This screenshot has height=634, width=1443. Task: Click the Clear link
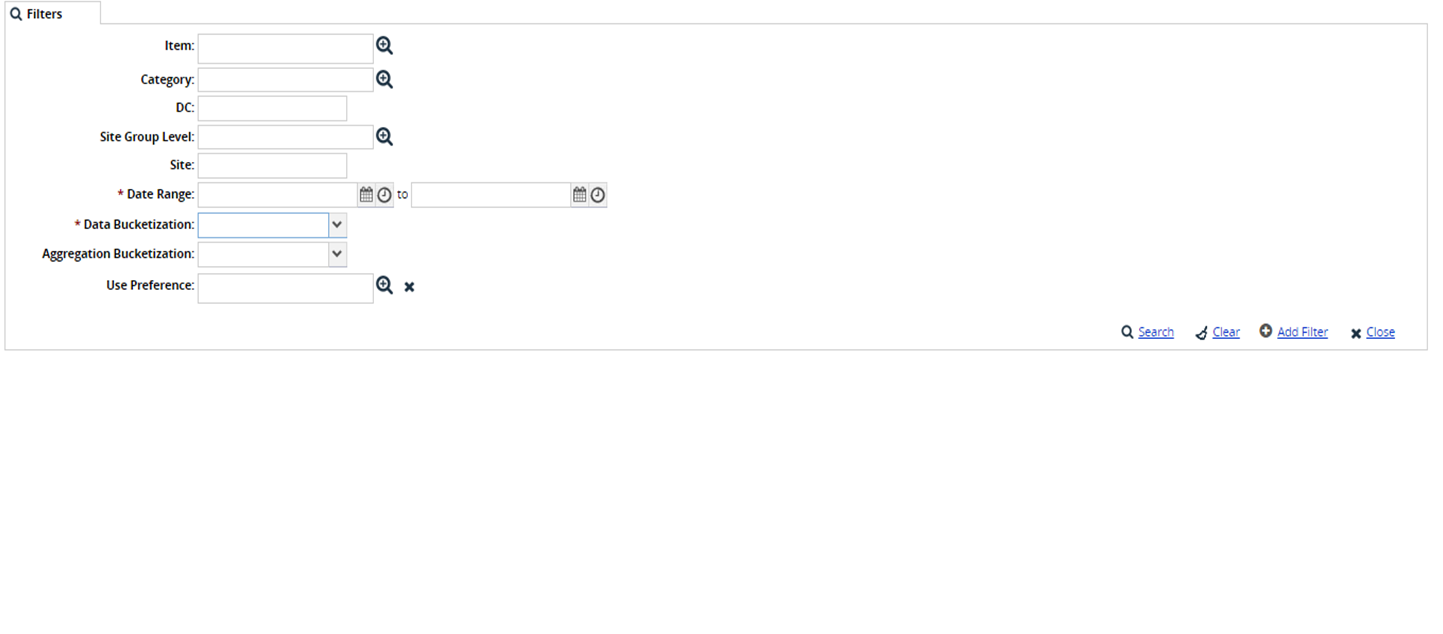(x=1225, y=332)
